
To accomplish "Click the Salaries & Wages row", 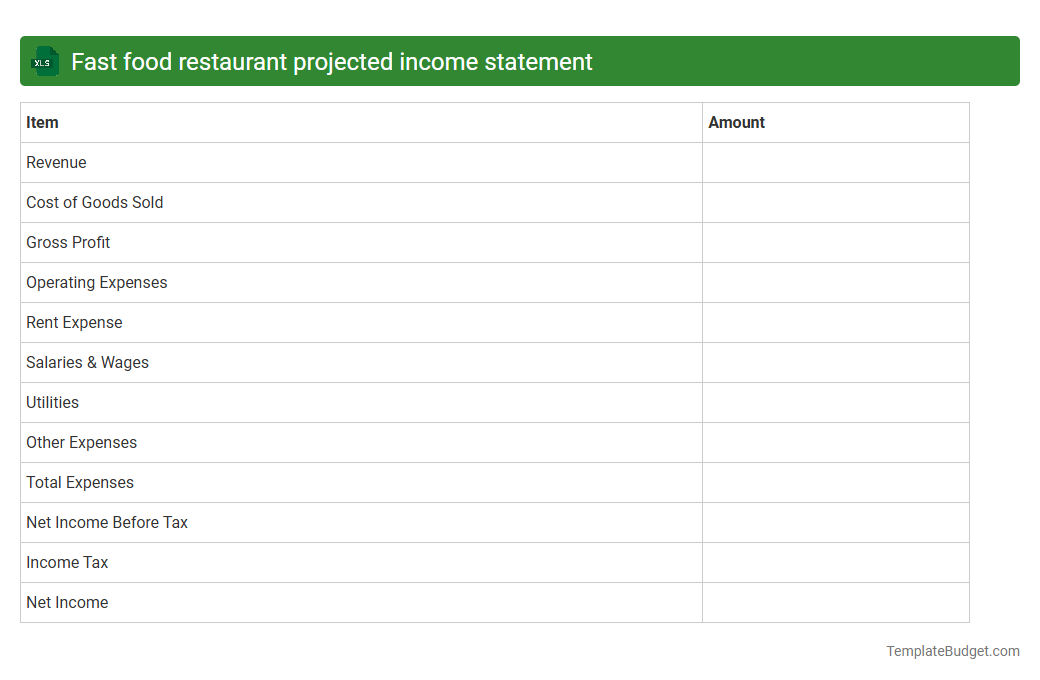I will click(87, 362).
